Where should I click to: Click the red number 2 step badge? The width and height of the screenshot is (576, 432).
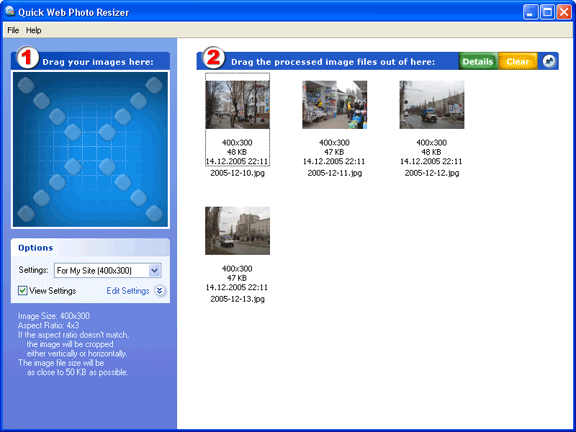[x=214, y=58]
